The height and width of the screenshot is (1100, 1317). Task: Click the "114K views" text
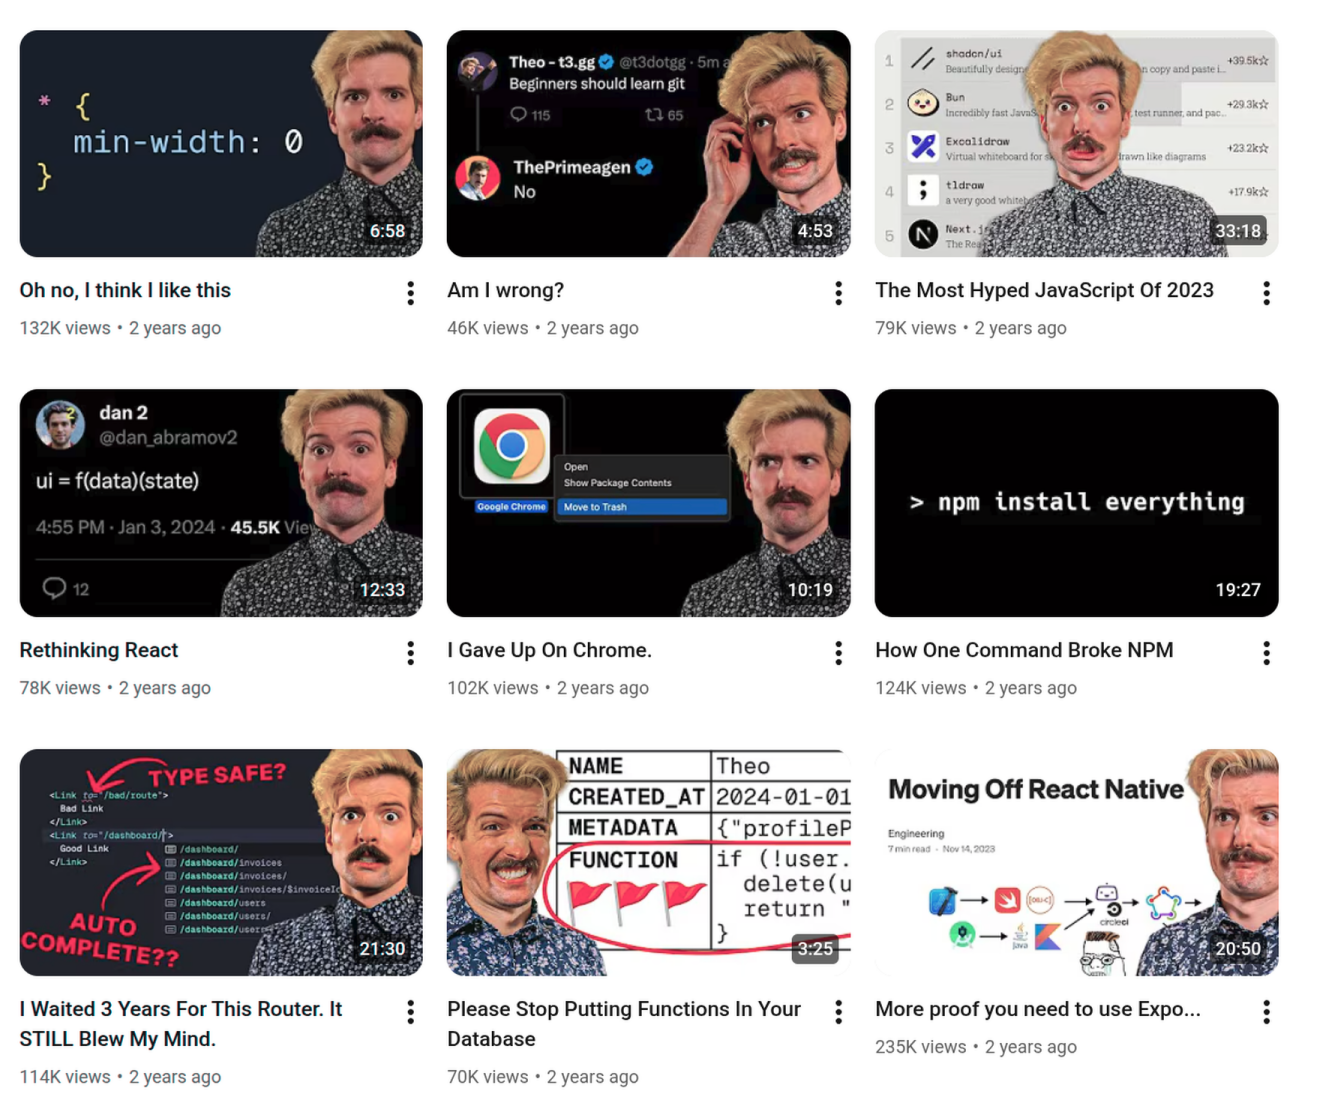tap(65, 1077)
